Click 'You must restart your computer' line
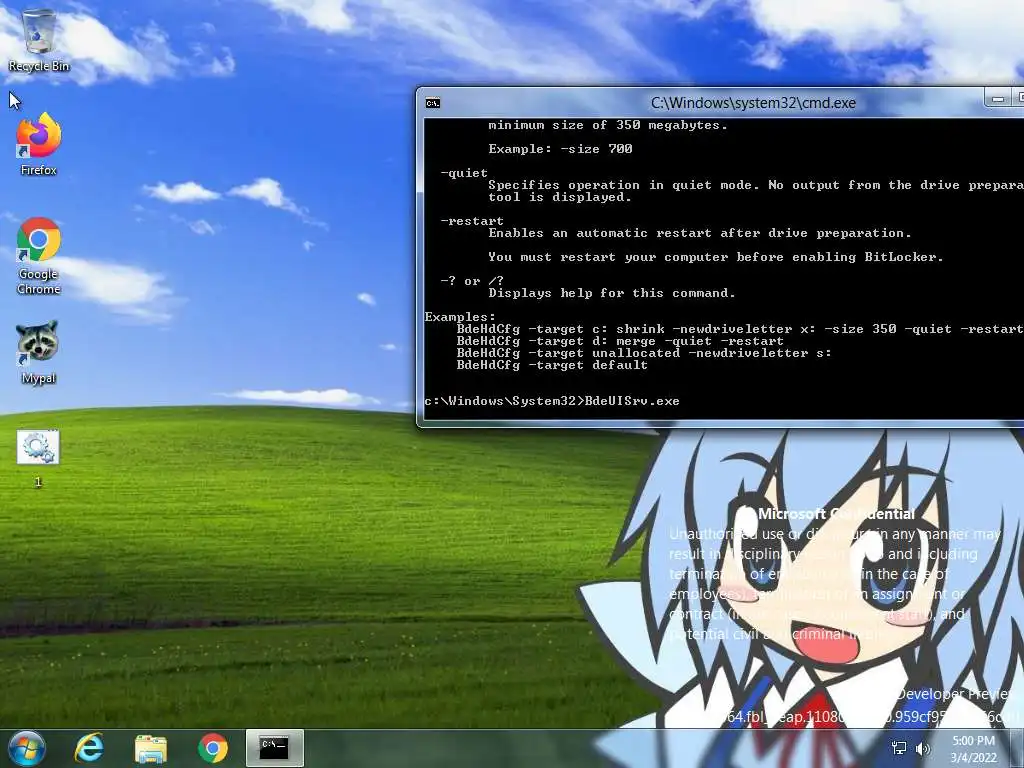 pos(716,257)
